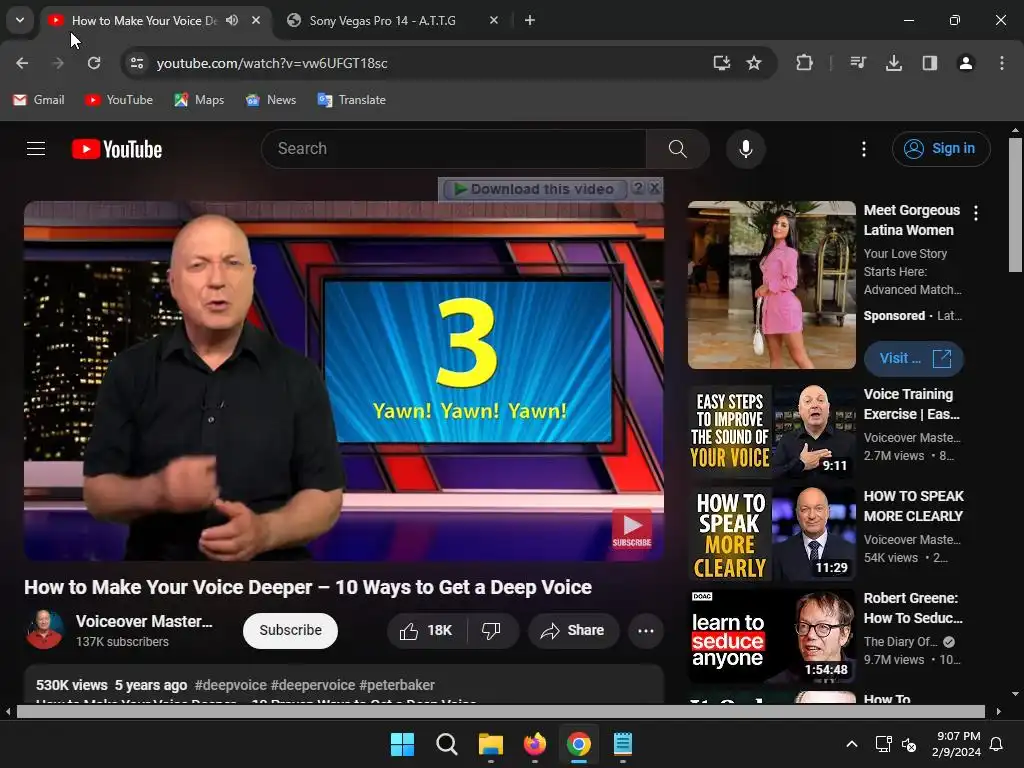Viewport: 1024px width, 768px height.
Task: Open YouTube settings three-dot menu
Action: [863, 149]
